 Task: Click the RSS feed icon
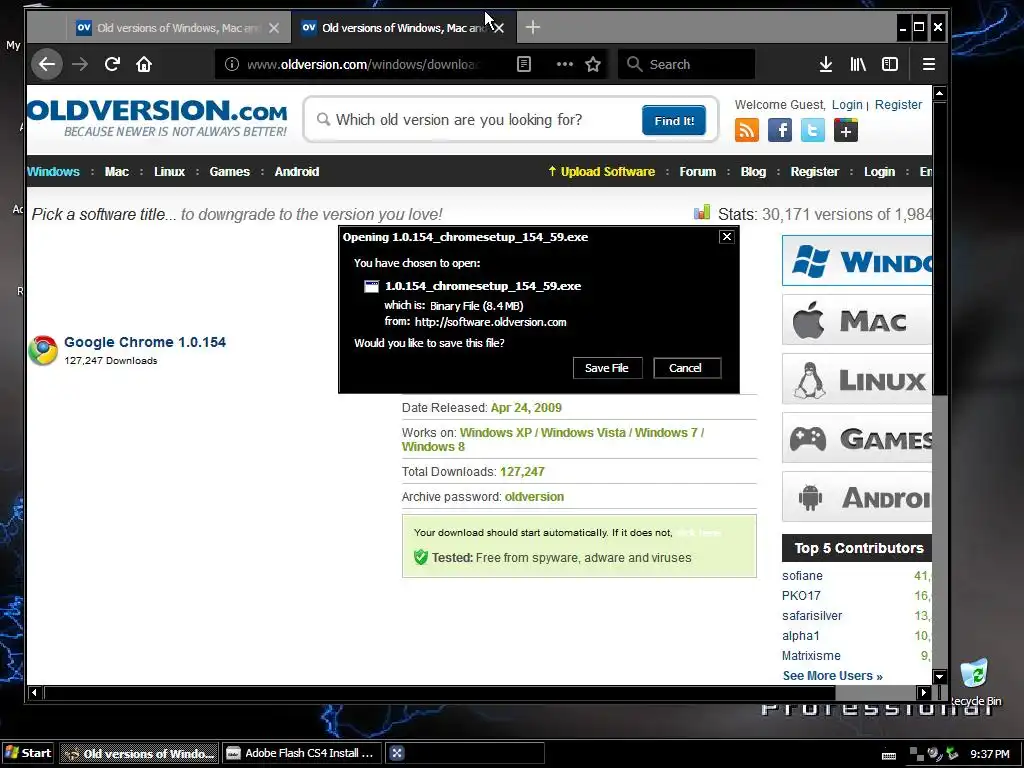coord(747,130)
